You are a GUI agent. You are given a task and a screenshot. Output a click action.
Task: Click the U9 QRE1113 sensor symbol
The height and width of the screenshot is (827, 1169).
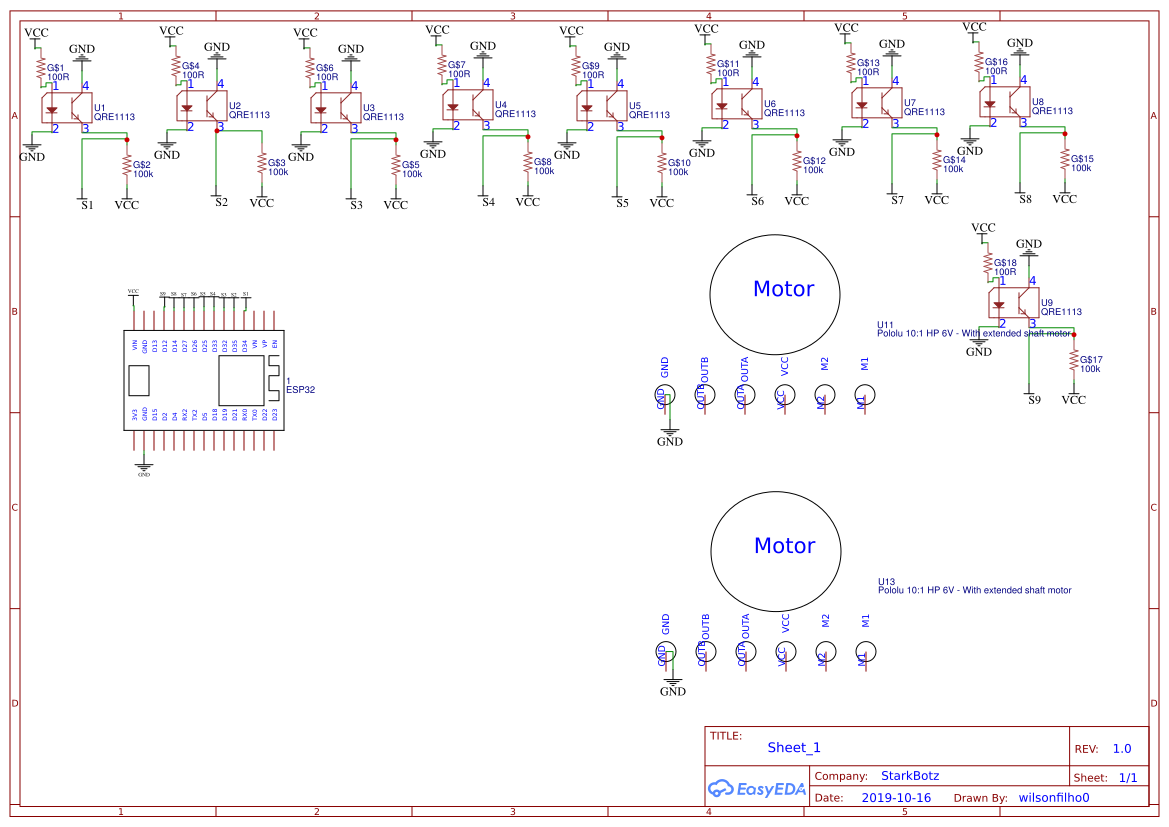click(1013, 303)
